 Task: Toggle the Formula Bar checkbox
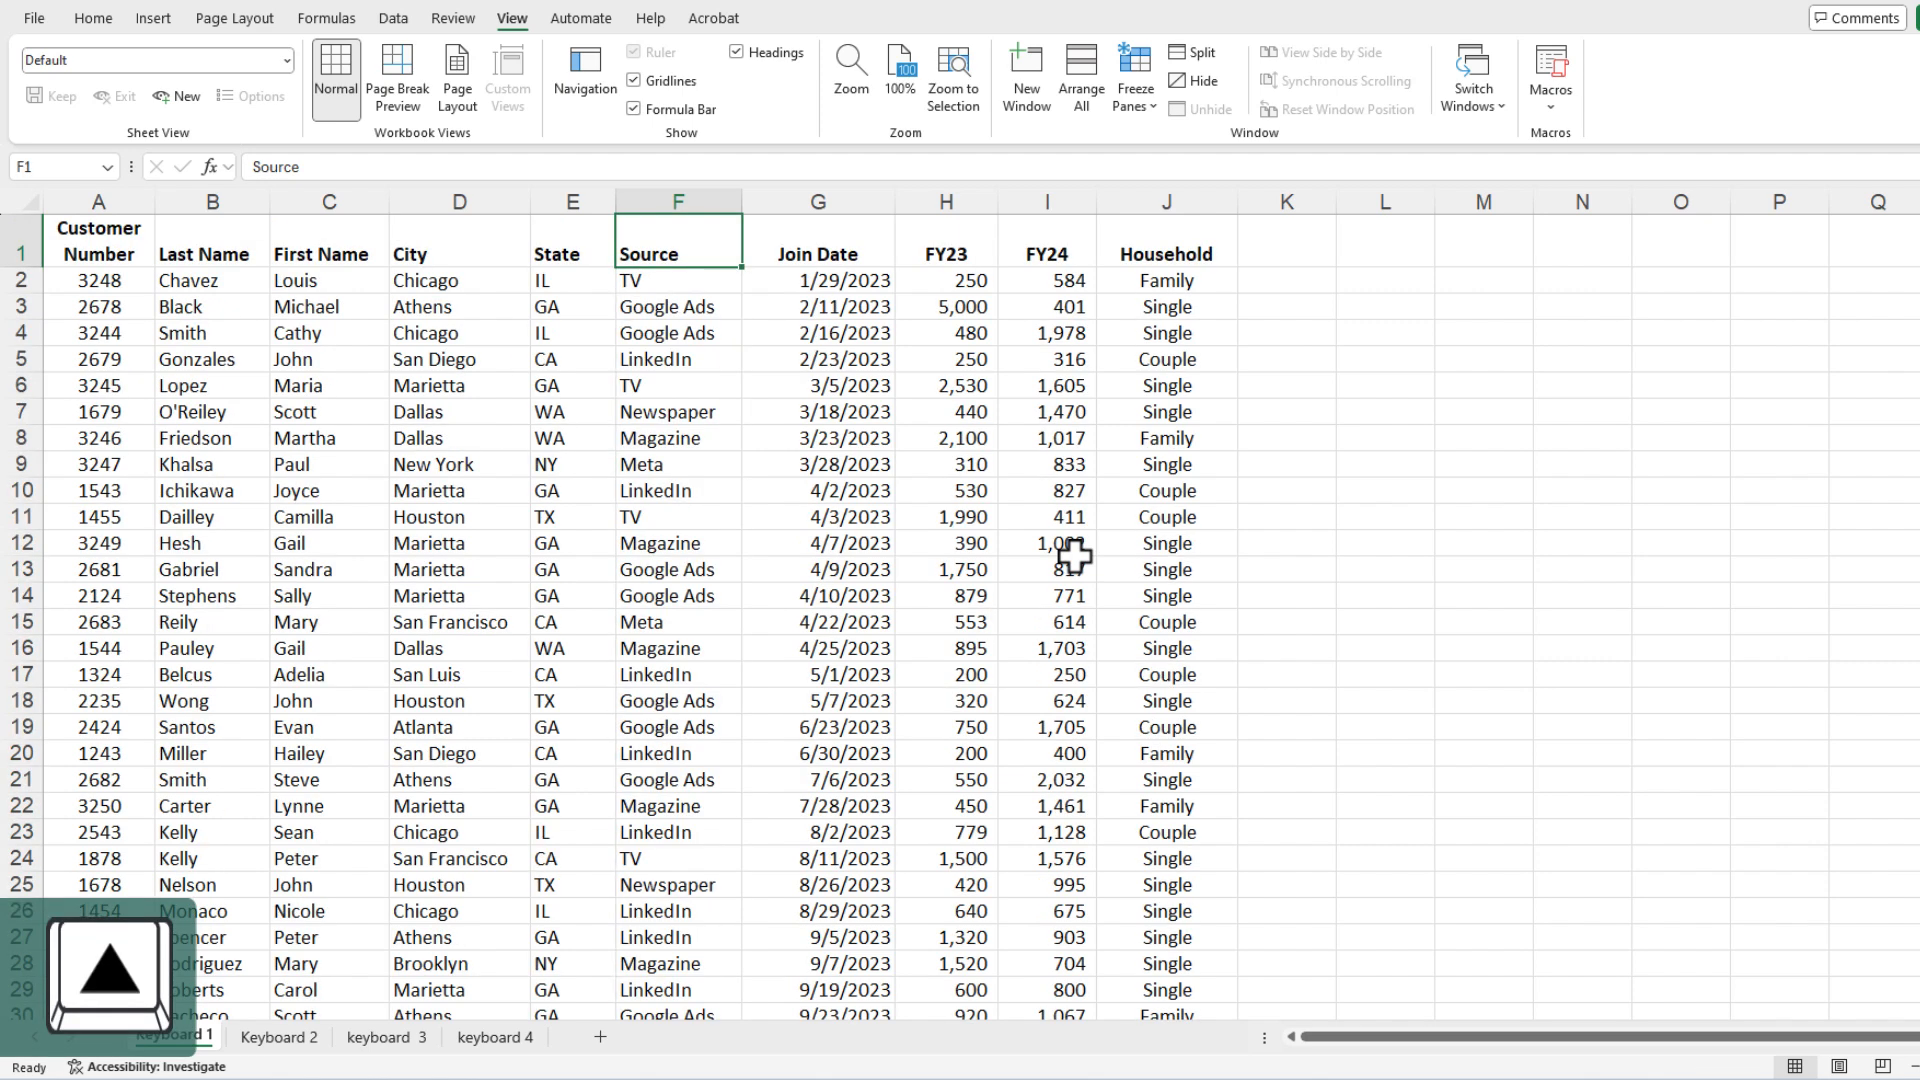click(x=634, y=108)
